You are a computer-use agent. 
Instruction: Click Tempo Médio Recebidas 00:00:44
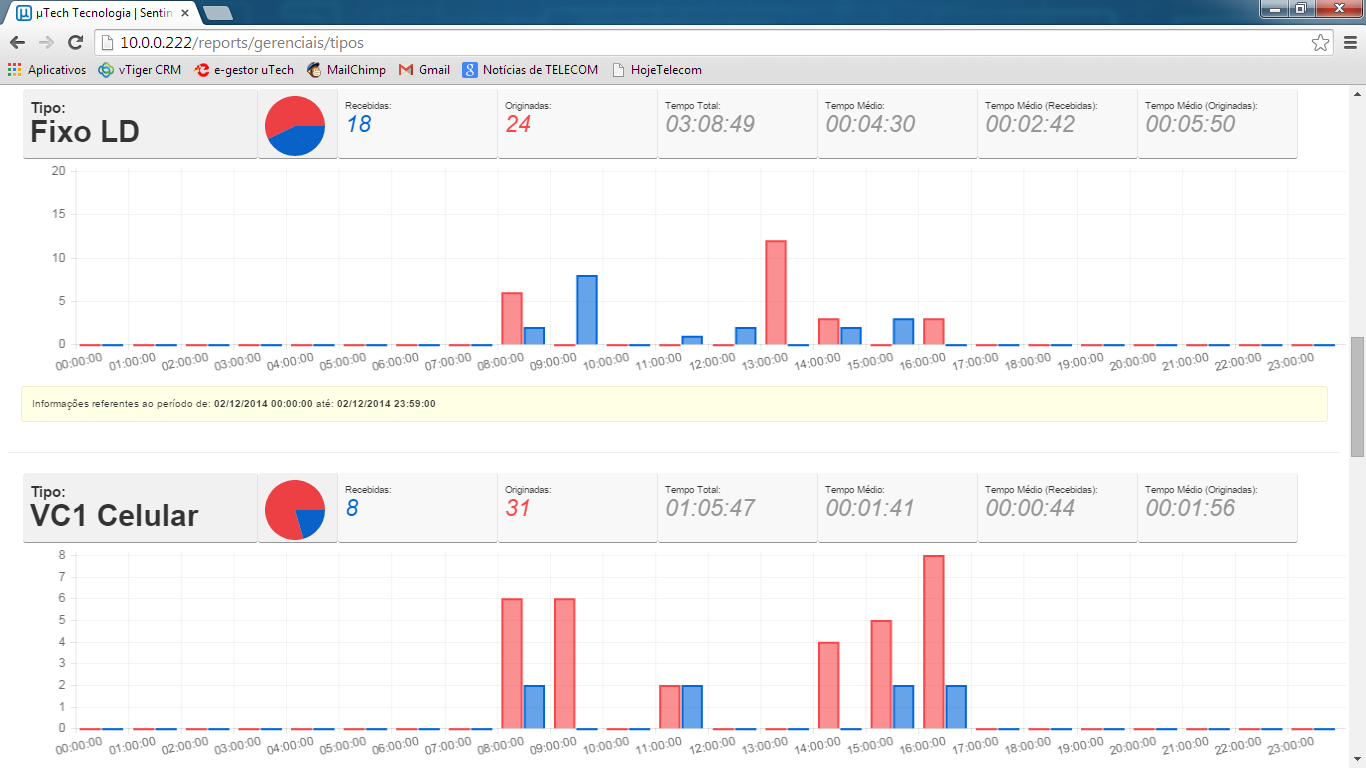1030,508
